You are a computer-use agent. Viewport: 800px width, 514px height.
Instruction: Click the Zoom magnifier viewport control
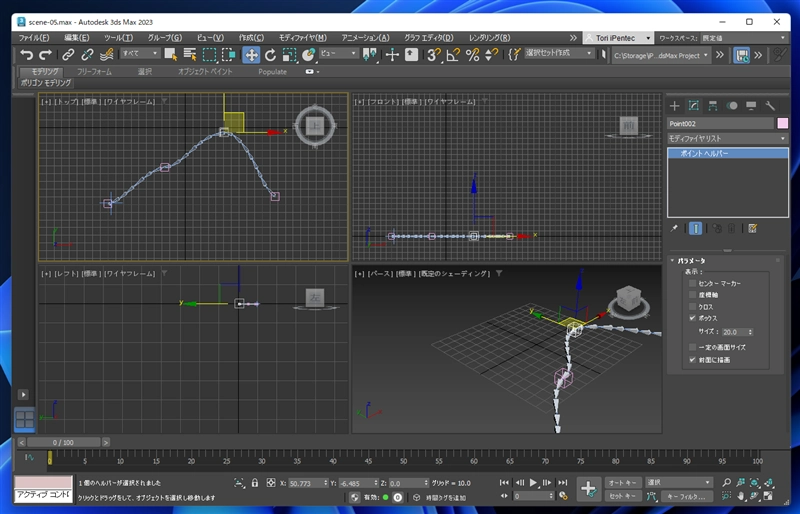pos(727,482)
